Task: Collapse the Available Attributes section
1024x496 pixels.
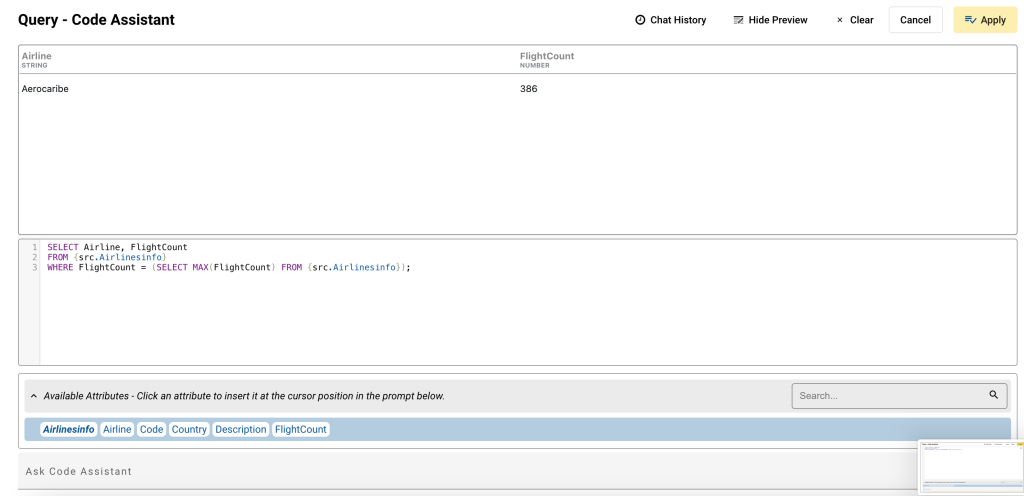Action: (34, 396)
